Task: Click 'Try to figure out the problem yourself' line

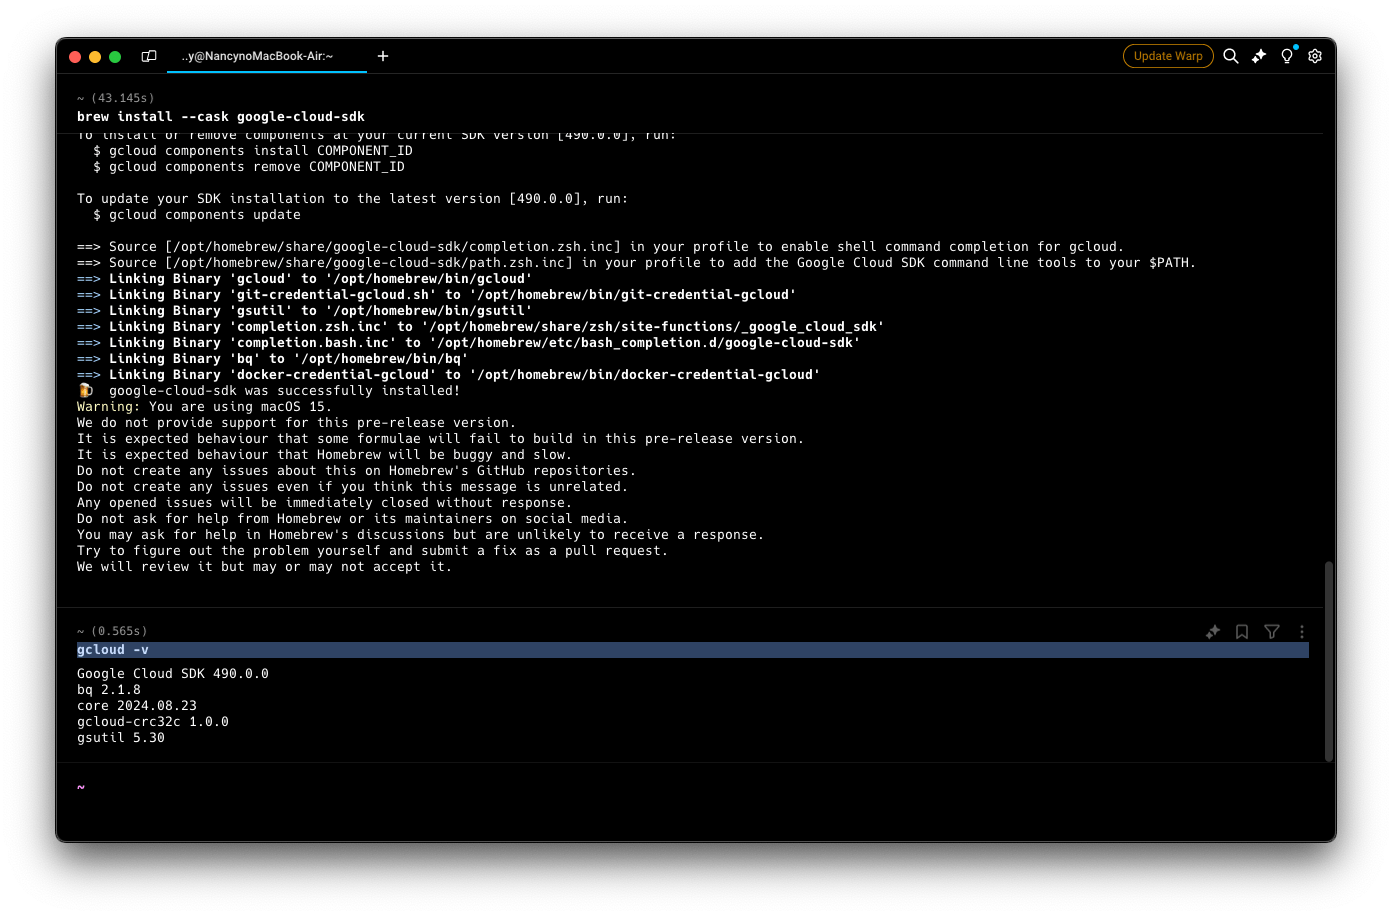Action: (x=373, y=551)
